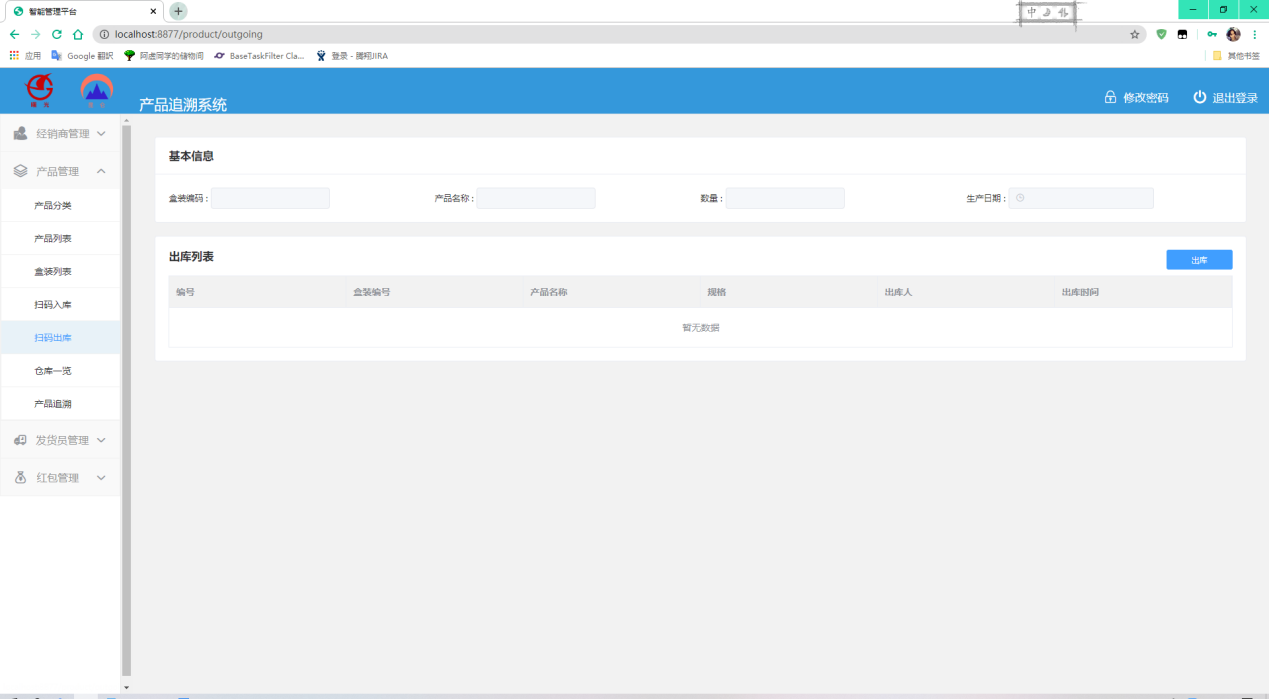Click the red logo in header
This screenshot has width=1269, height=699.
[40, 90]
